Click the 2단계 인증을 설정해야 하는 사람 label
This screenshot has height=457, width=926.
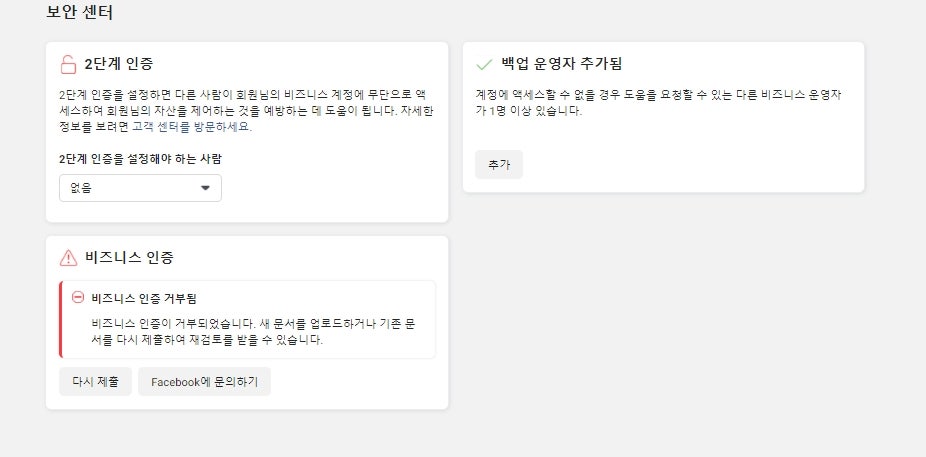coord(141,158)
